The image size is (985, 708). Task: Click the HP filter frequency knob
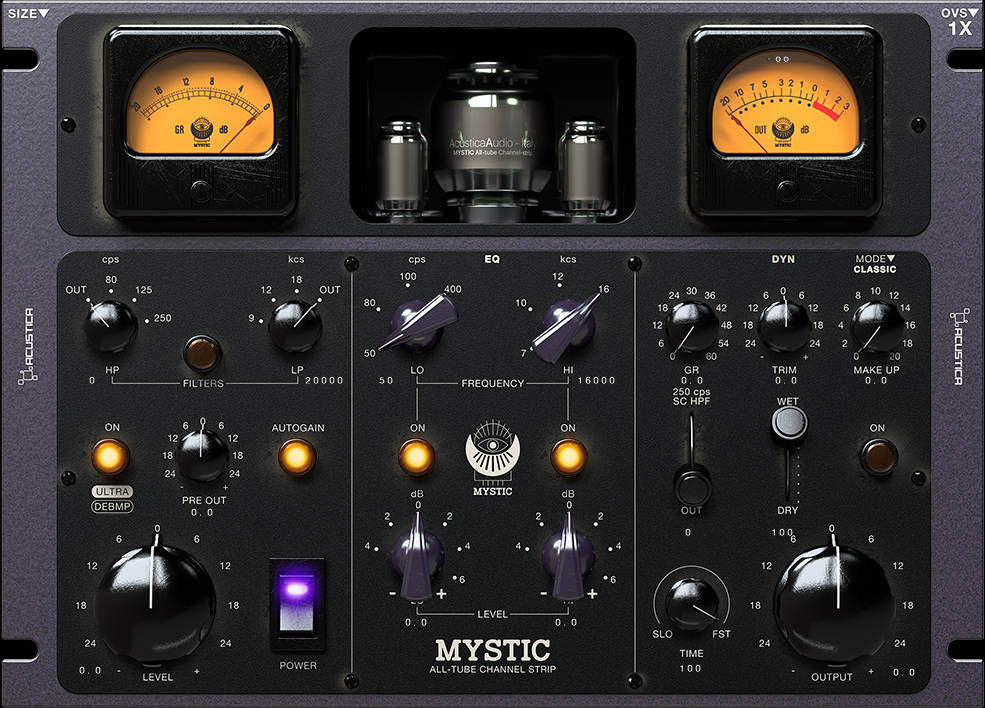click(x=110, y=325)
